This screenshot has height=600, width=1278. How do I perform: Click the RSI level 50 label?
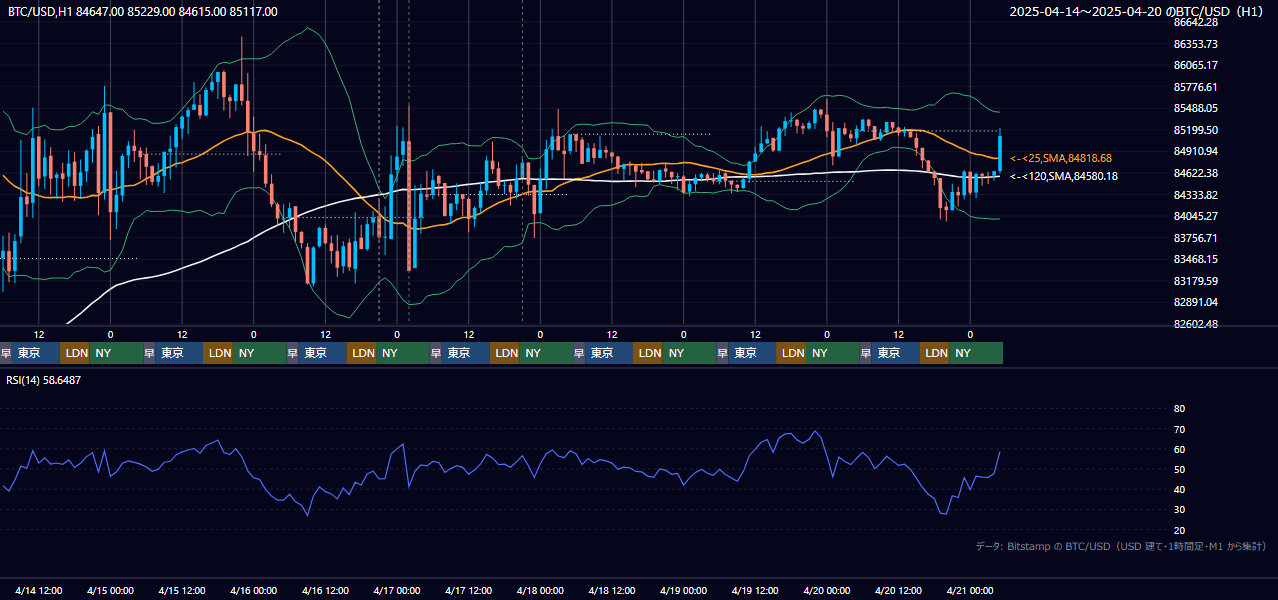tap(1179, 469)
